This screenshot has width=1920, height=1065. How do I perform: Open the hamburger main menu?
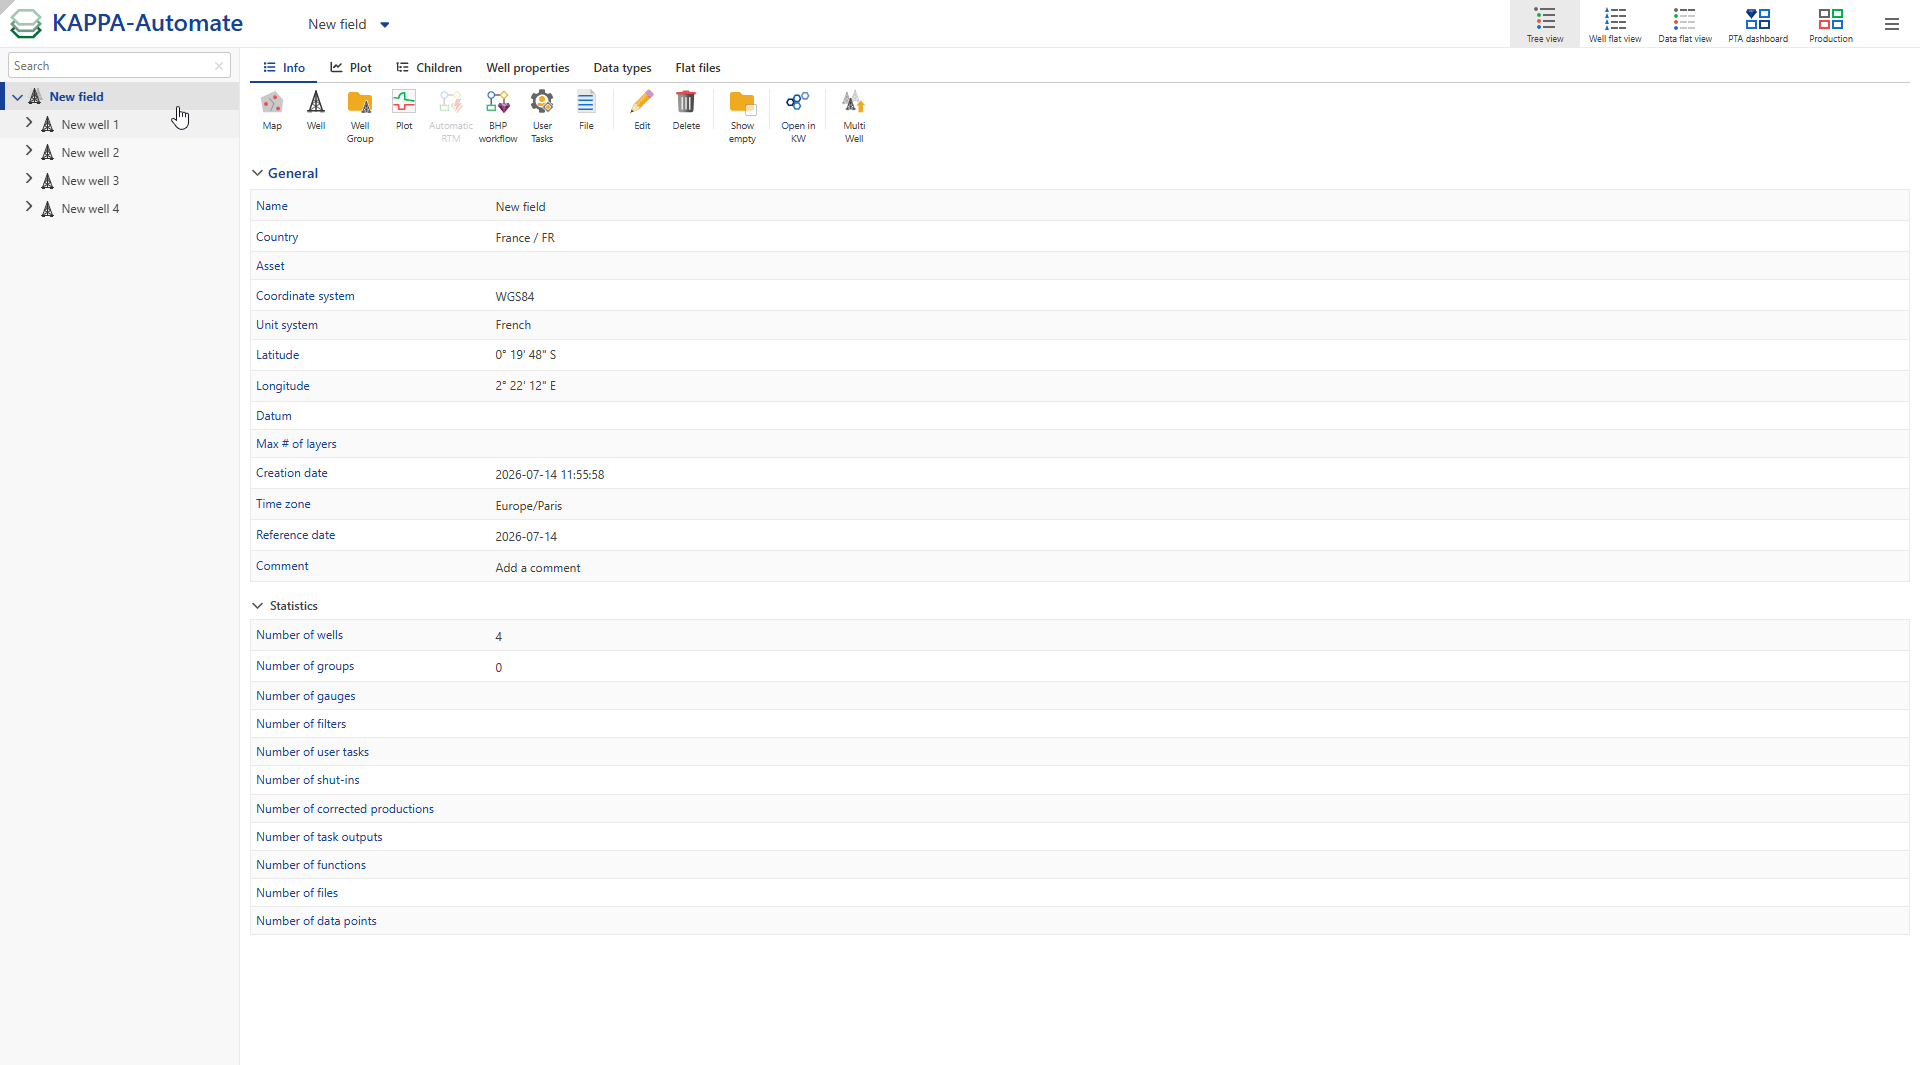pyautogui.click(x=1892, y=24)
